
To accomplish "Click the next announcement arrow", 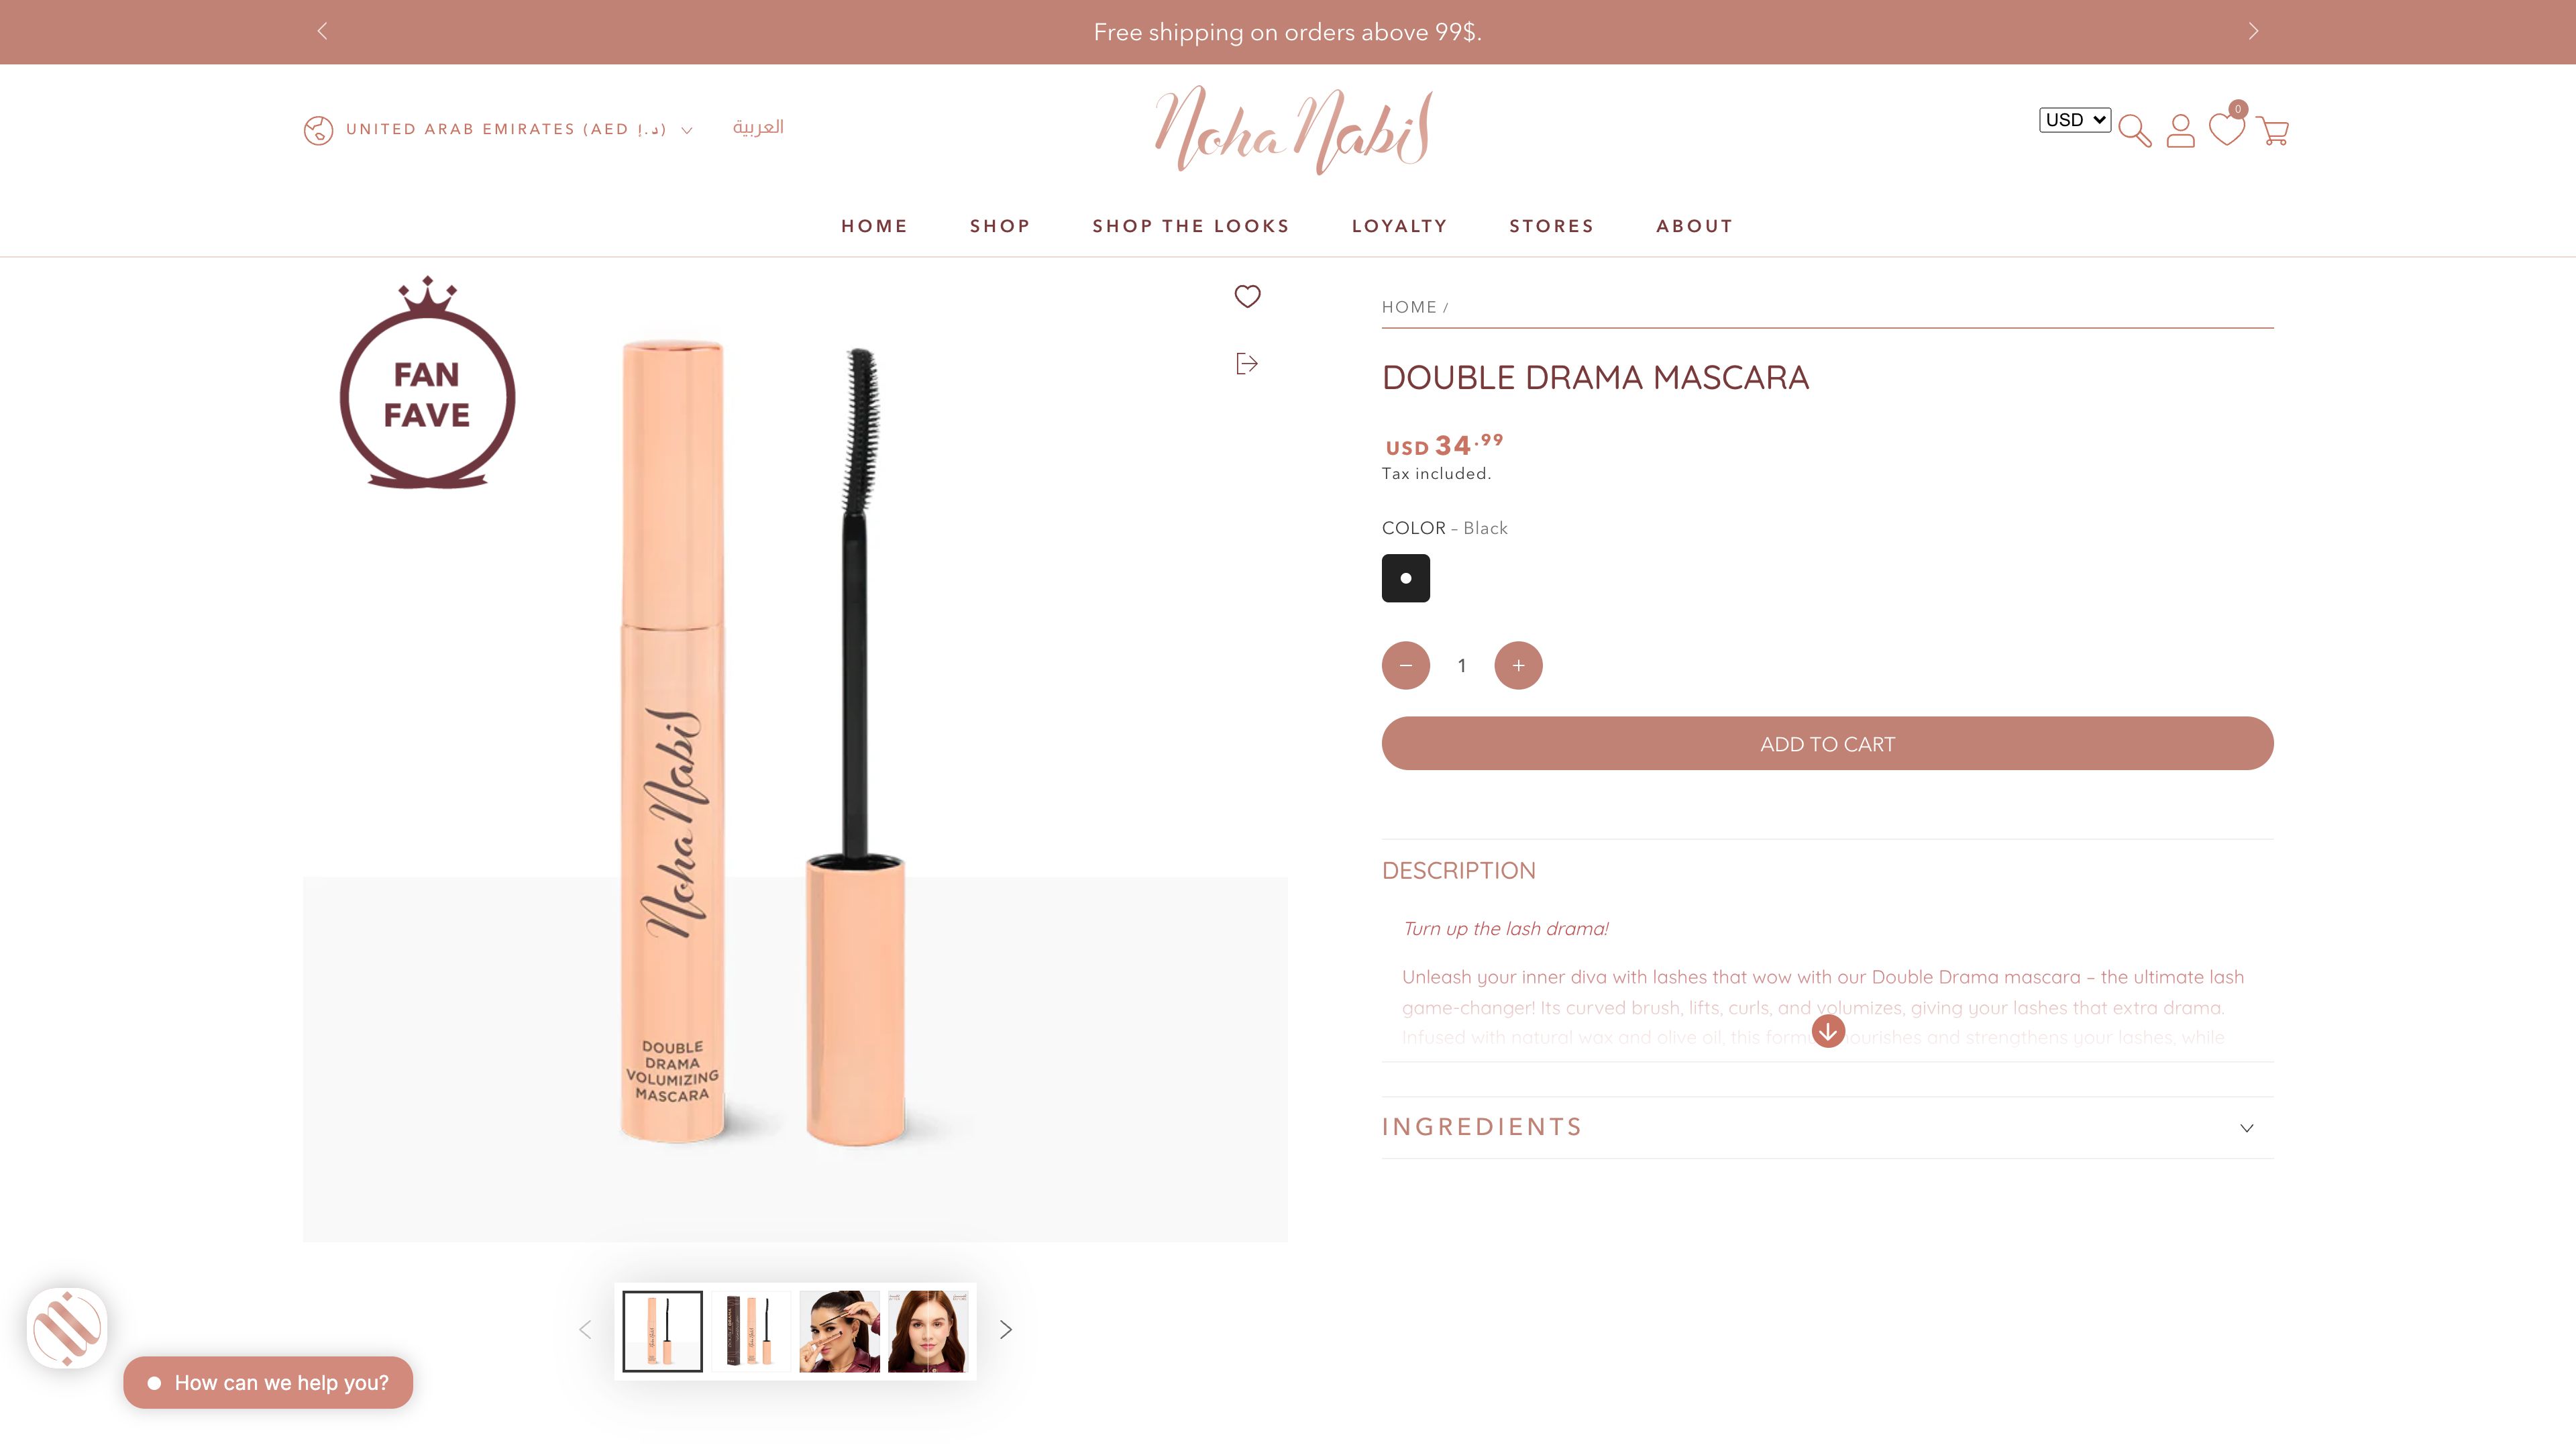I will click(2253, 31).
